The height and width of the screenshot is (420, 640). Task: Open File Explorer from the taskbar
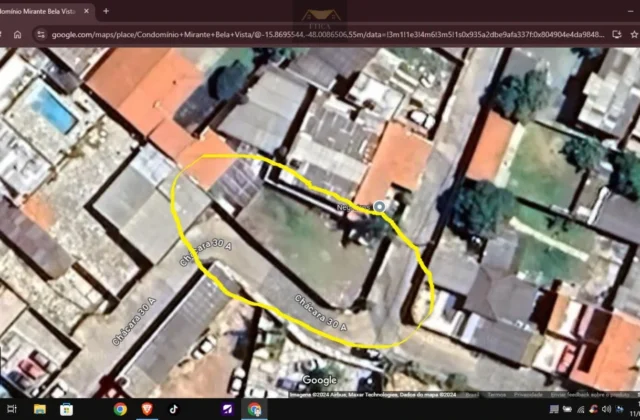click(40, 409)
